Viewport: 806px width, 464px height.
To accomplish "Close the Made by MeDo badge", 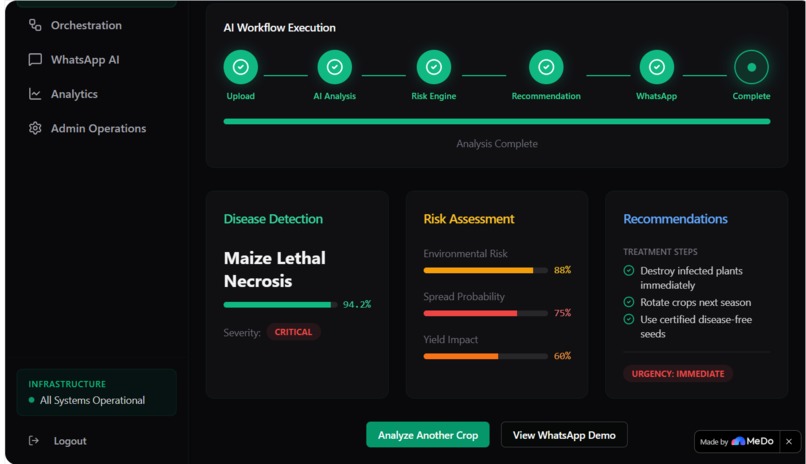I will 789,441.
